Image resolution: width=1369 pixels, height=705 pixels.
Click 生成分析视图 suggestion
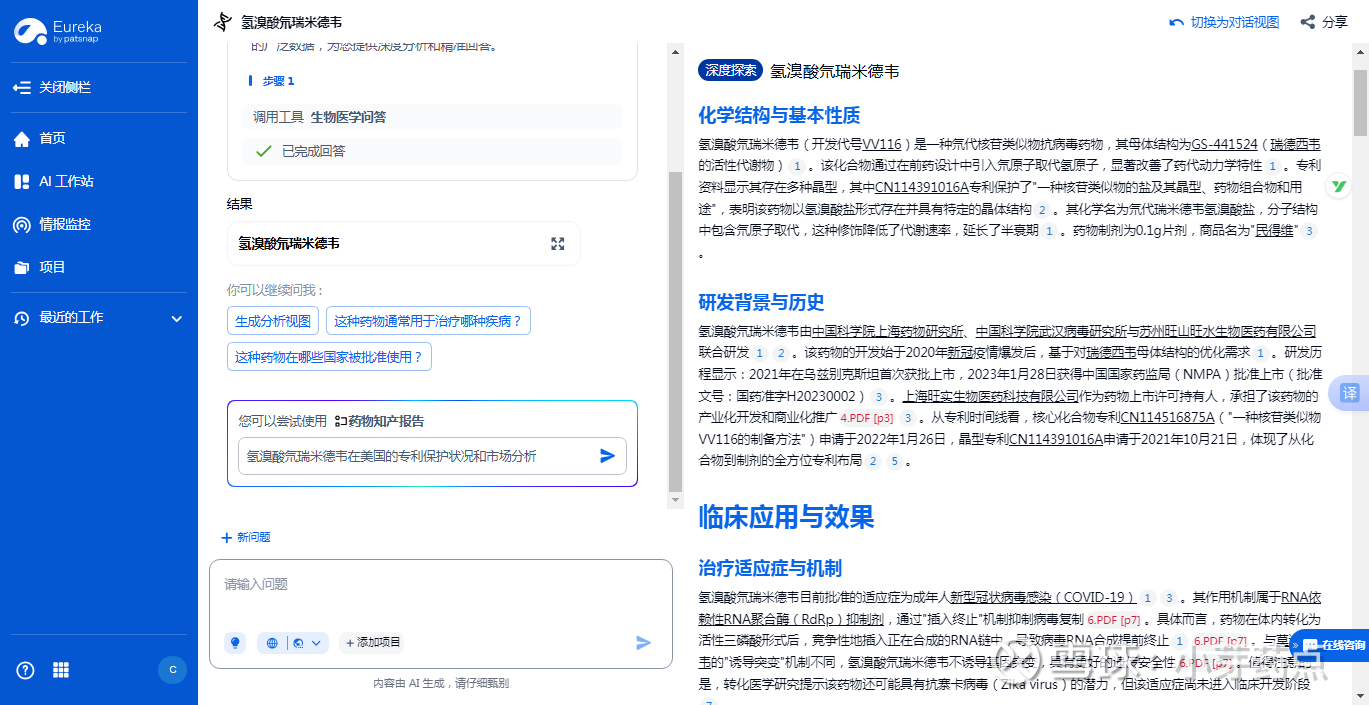(x=273, y=321)
